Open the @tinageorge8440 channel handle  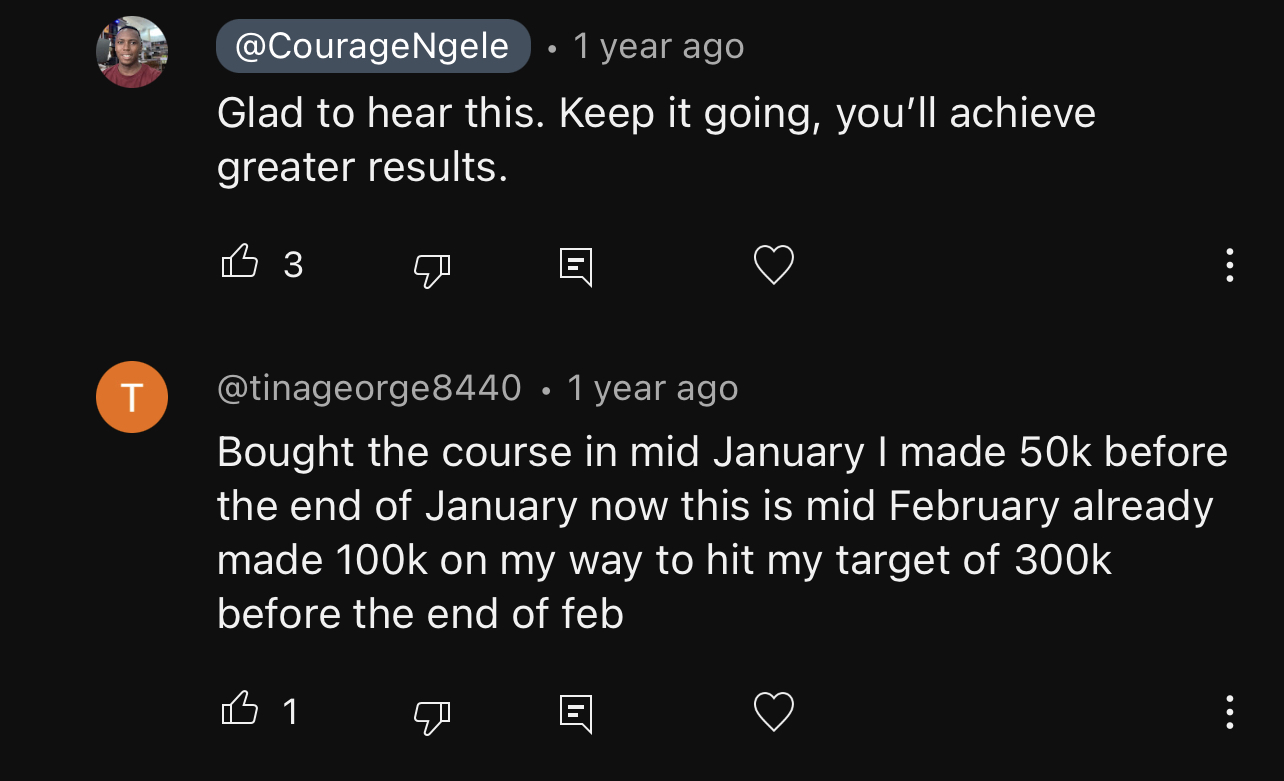point(369,388)
